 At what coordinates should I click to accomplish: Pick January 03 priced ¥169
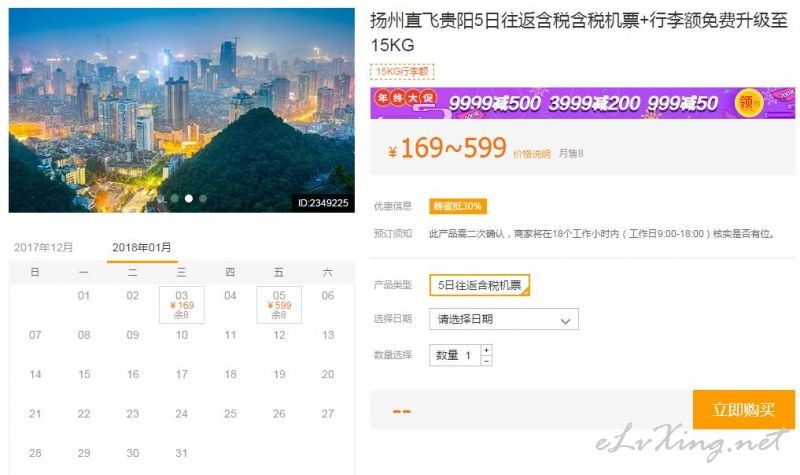click(182, 305)
